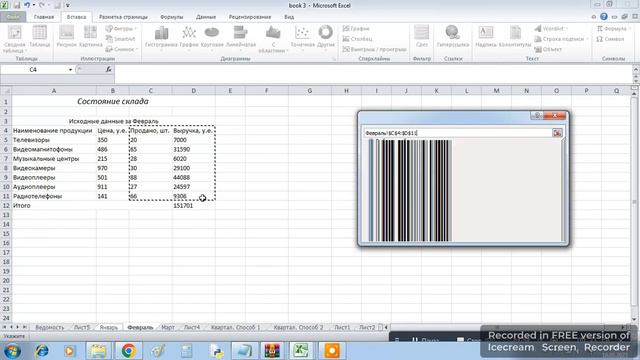This screenshot has height=360, width=640.
Task: Select the title cell Состояние склада
Action: click(x=113, y=101)
